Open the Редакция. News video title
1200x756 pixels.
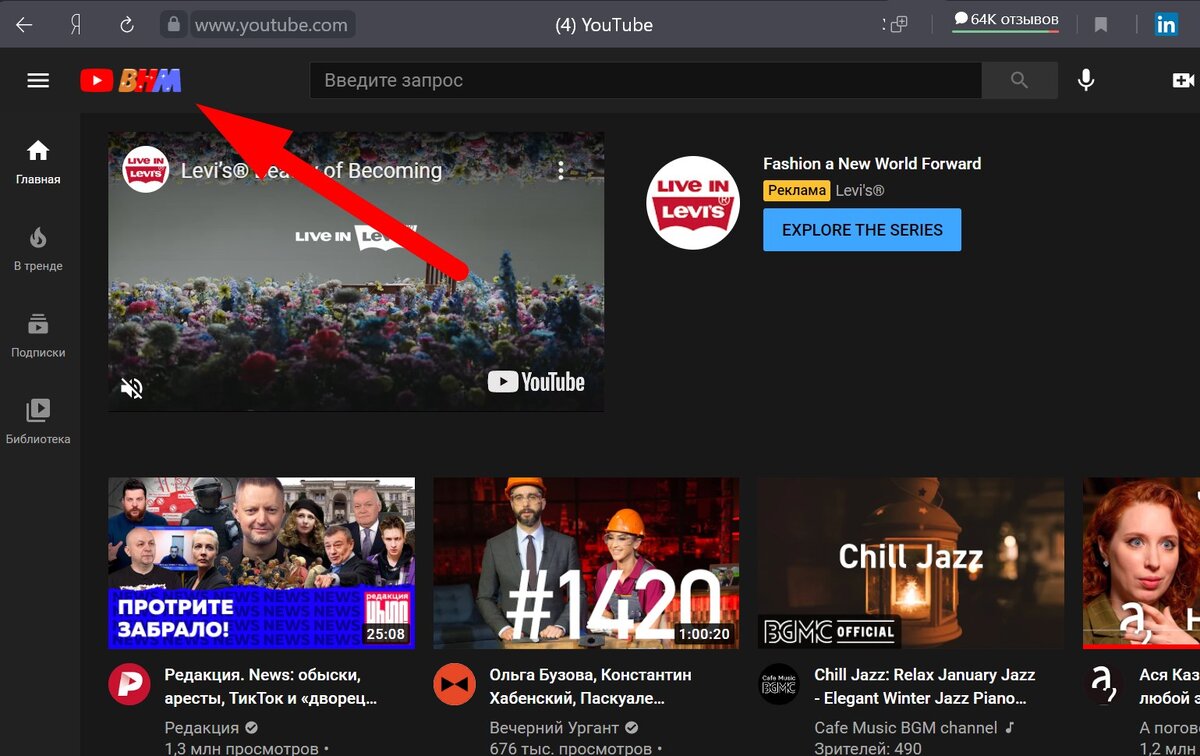tap(270, 686)
